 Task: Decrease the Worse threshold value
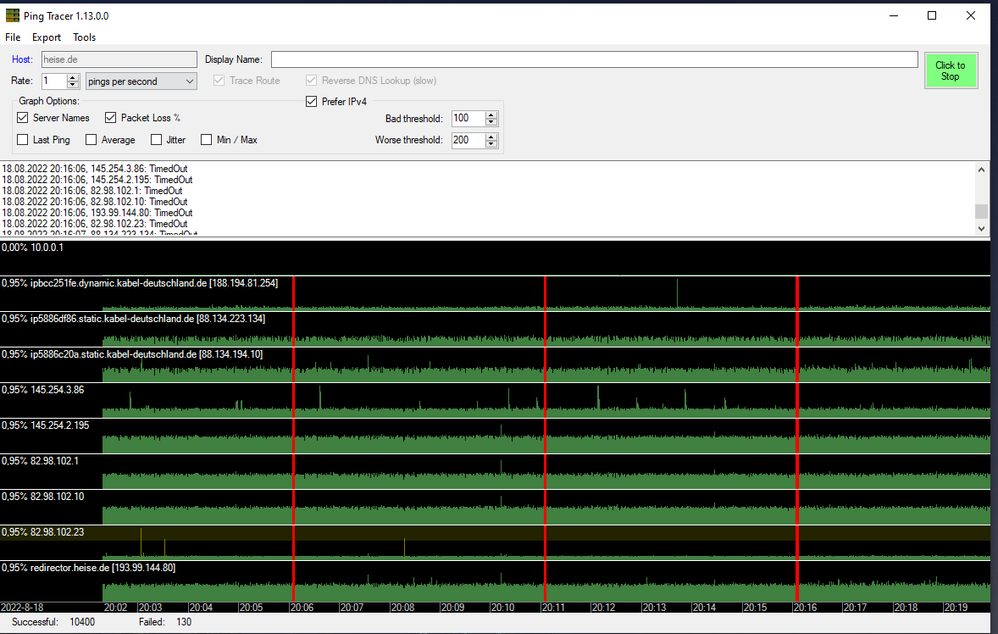(x=490, y=144)
